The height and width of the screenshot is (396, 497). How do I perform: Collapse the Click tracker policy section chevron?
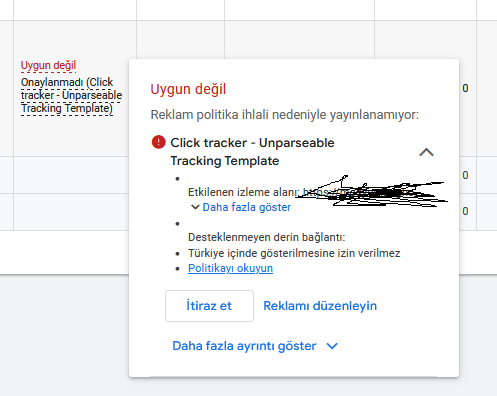pos(426,152)
